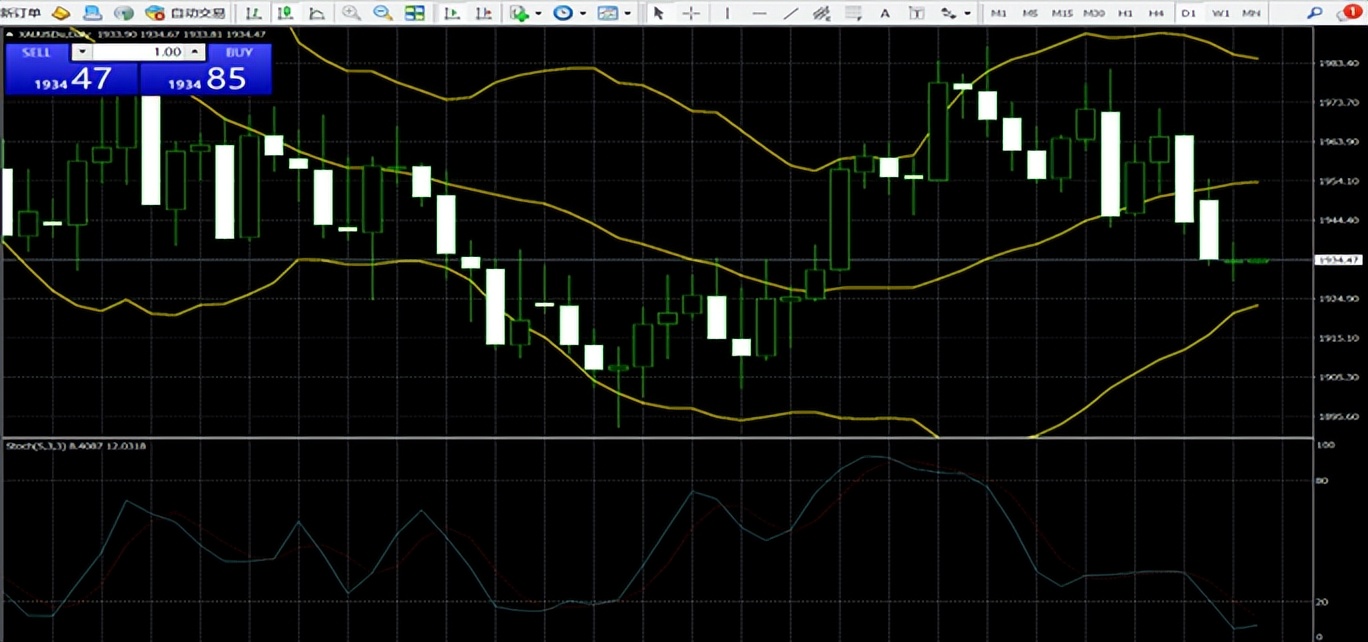The height and width of the screenshot is (642, 1368).
Task: Click the Tile Windows icon
Action: point(414,13)
